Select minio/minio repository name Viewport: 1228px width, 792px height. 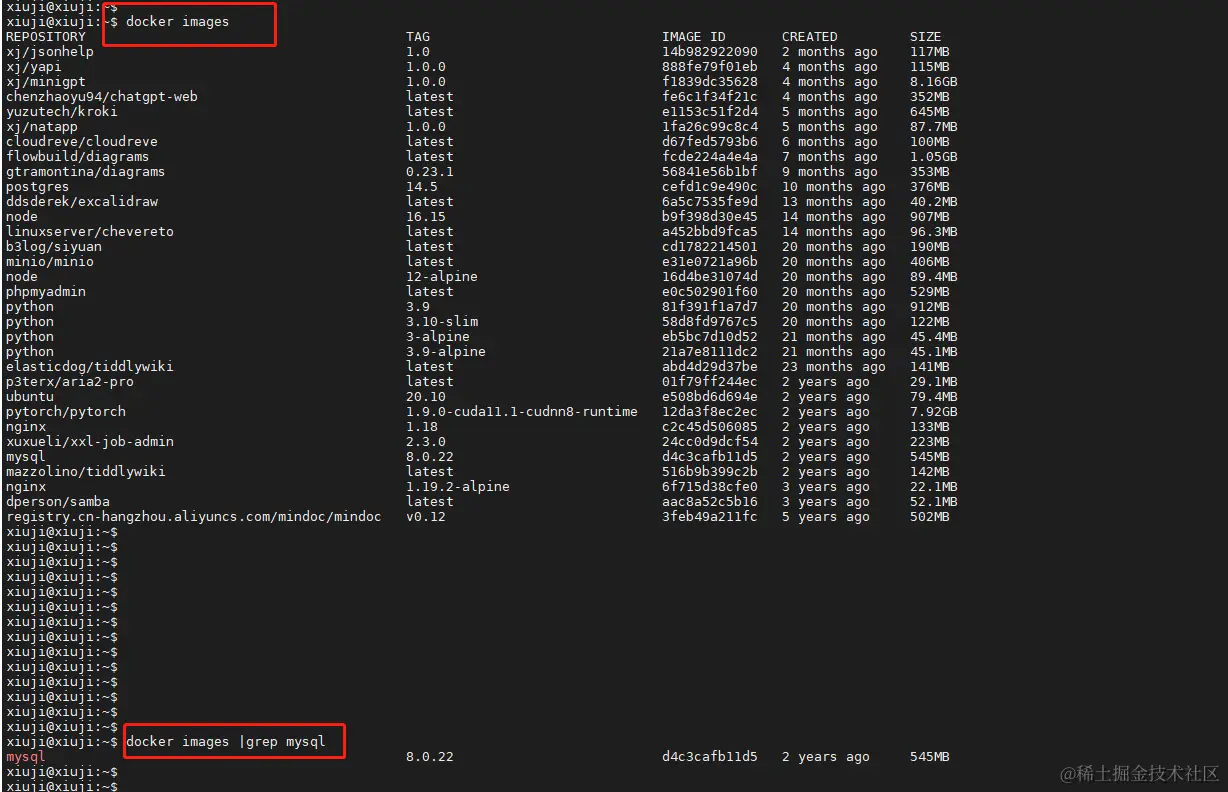click(50, 261)
